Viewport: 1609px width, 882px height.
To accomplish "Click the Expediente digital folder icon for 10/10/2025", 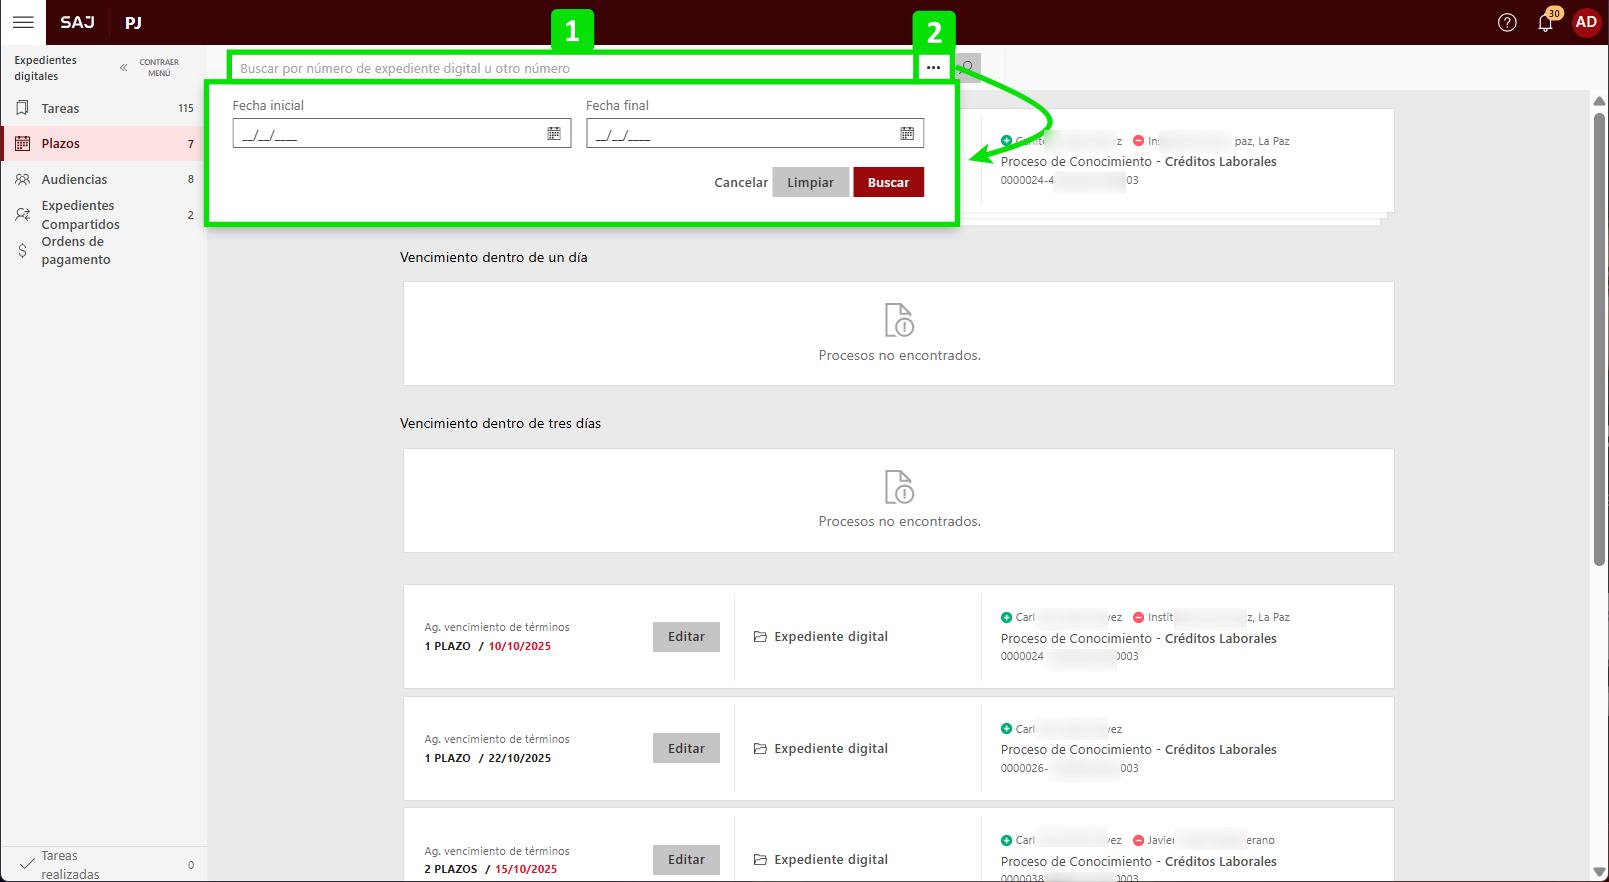I will 760,637.
